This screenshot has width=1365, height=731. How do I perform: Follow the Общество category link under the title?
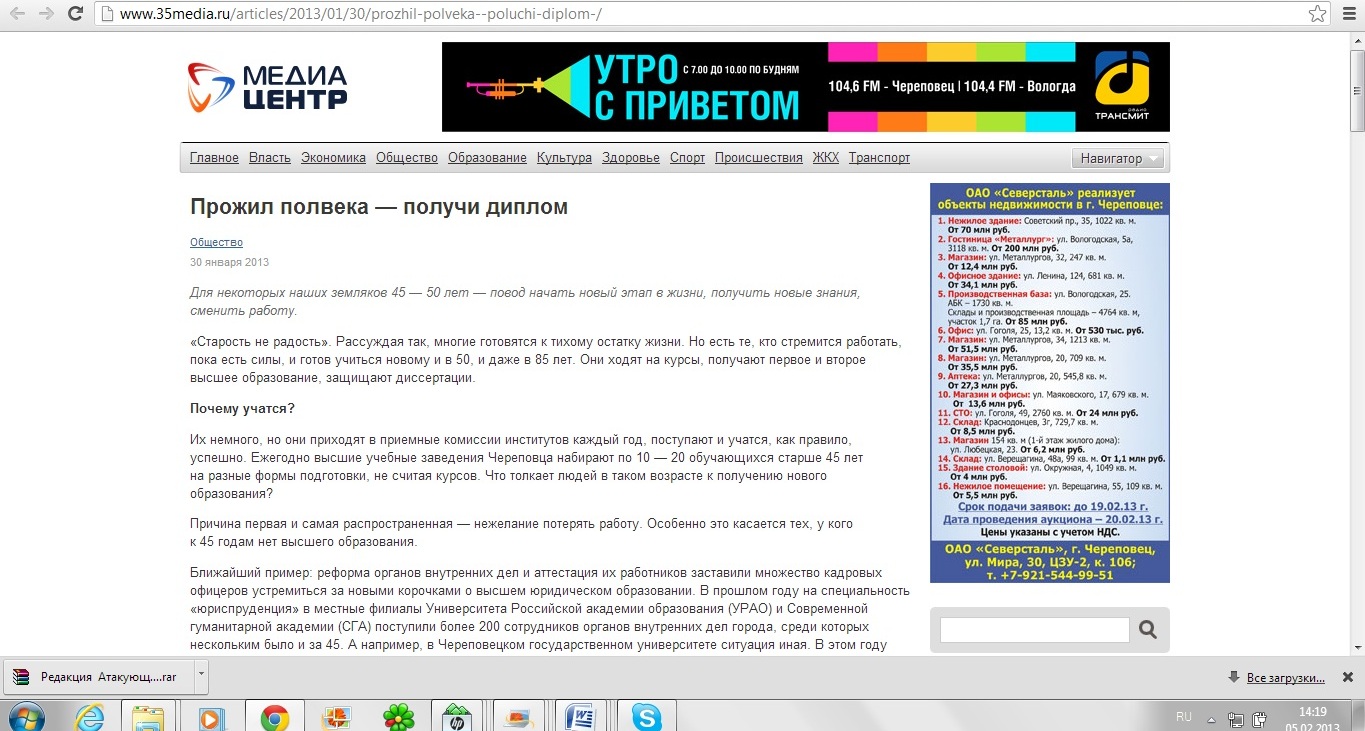click(x=216, y=243)
